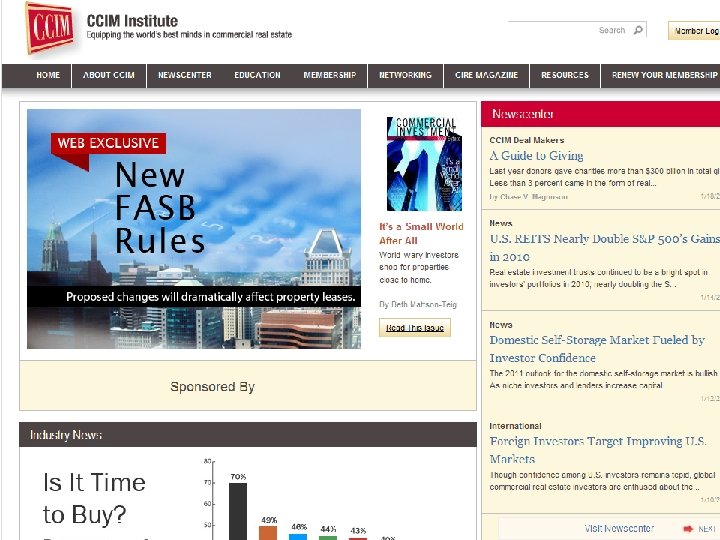Open the New FASB Rules banner
Screen dimensions: 720x540
coord(194,229)
